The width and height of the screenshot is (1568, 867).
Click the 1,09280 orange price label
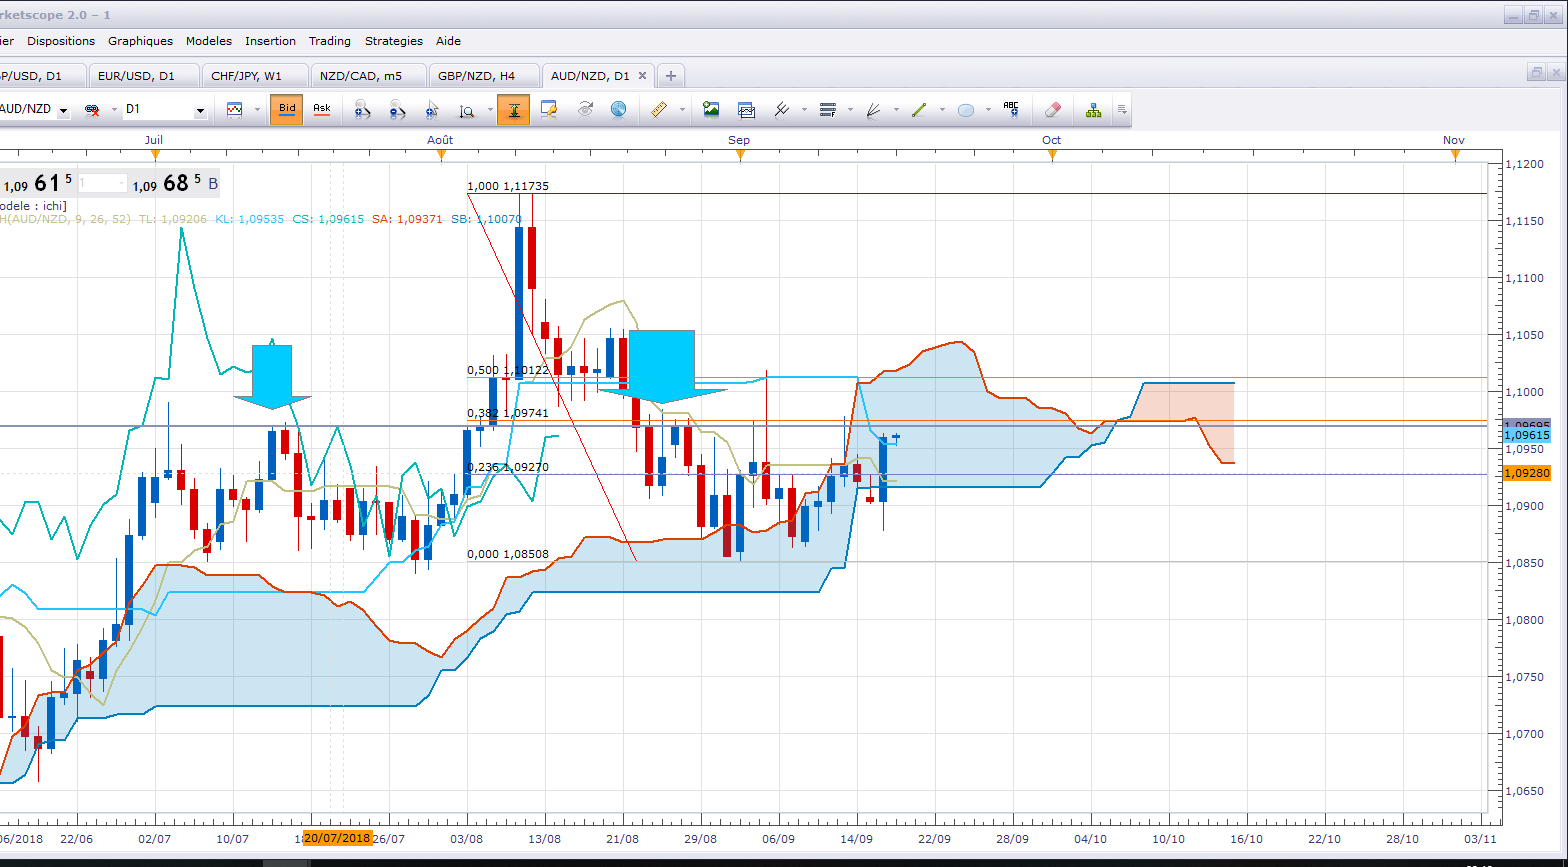[1526, 473]
